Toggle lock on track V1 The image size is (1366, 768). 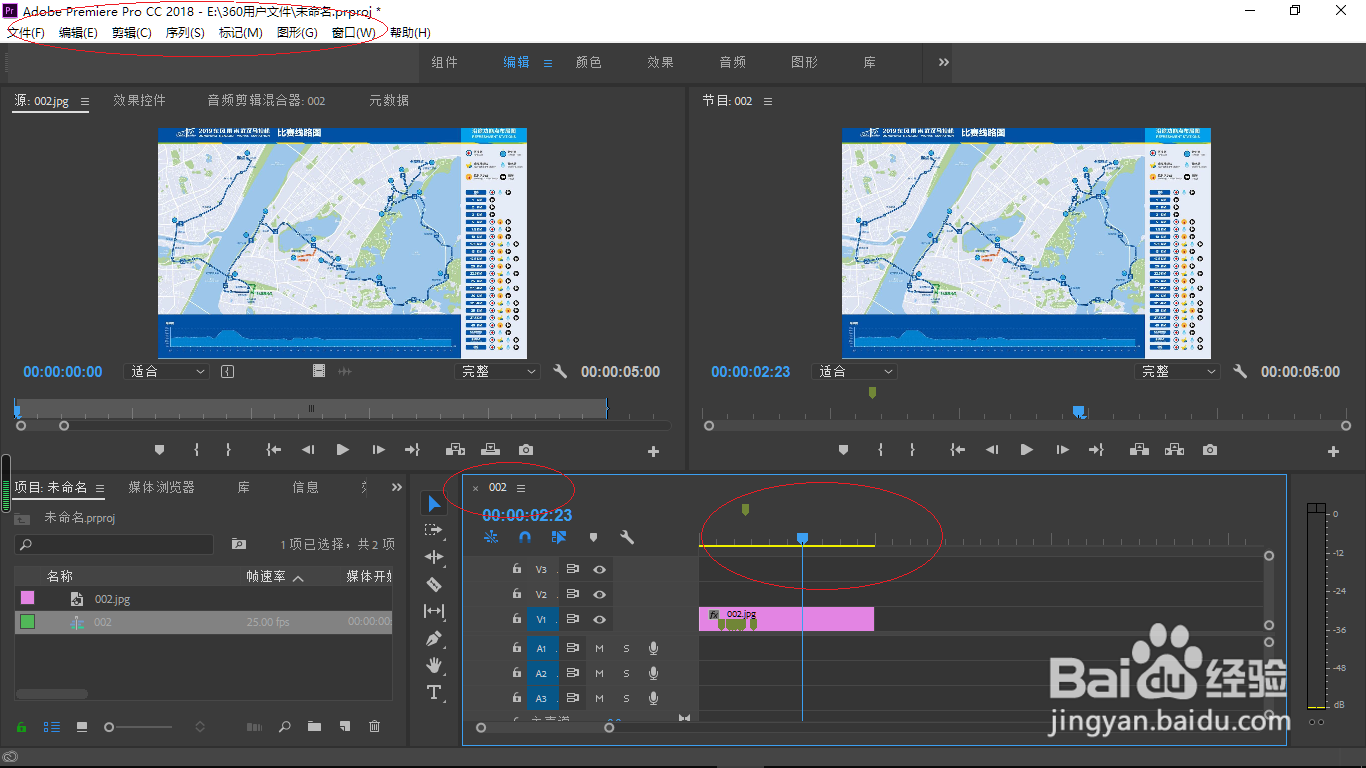(516, 619)
